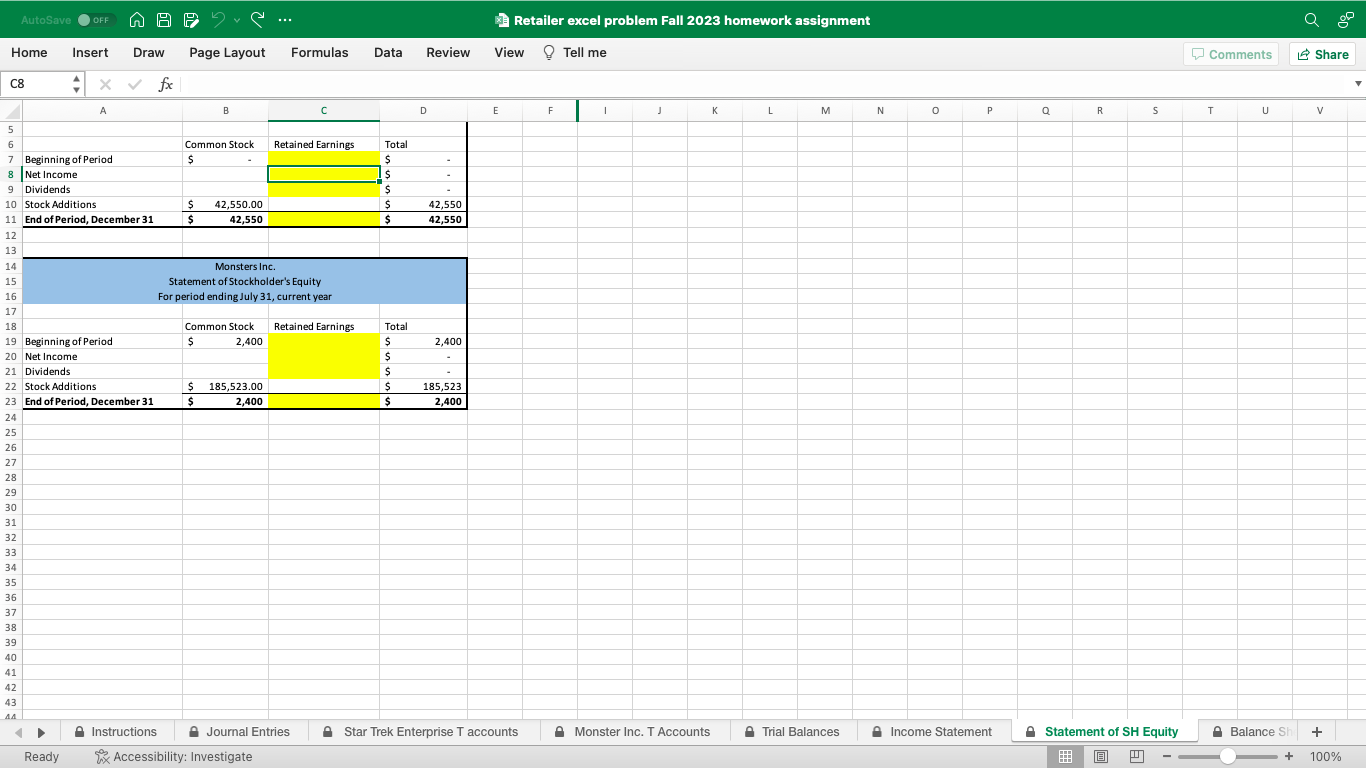Click the Comments button
1366x768 pixels.
point(1231,54)
